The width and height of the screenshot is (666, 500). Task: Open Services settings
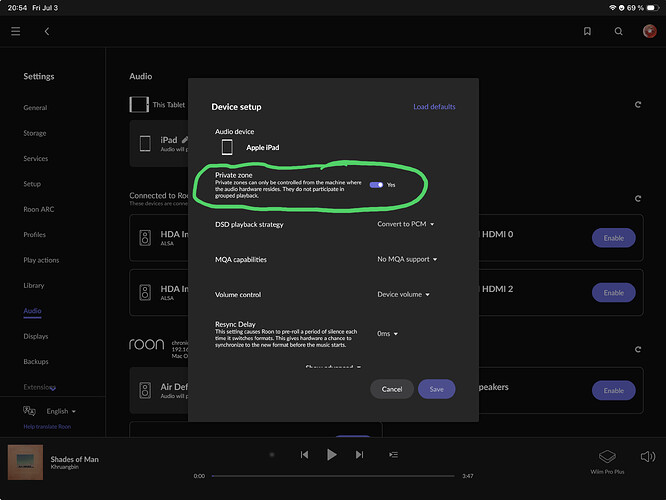coord(36,158)
